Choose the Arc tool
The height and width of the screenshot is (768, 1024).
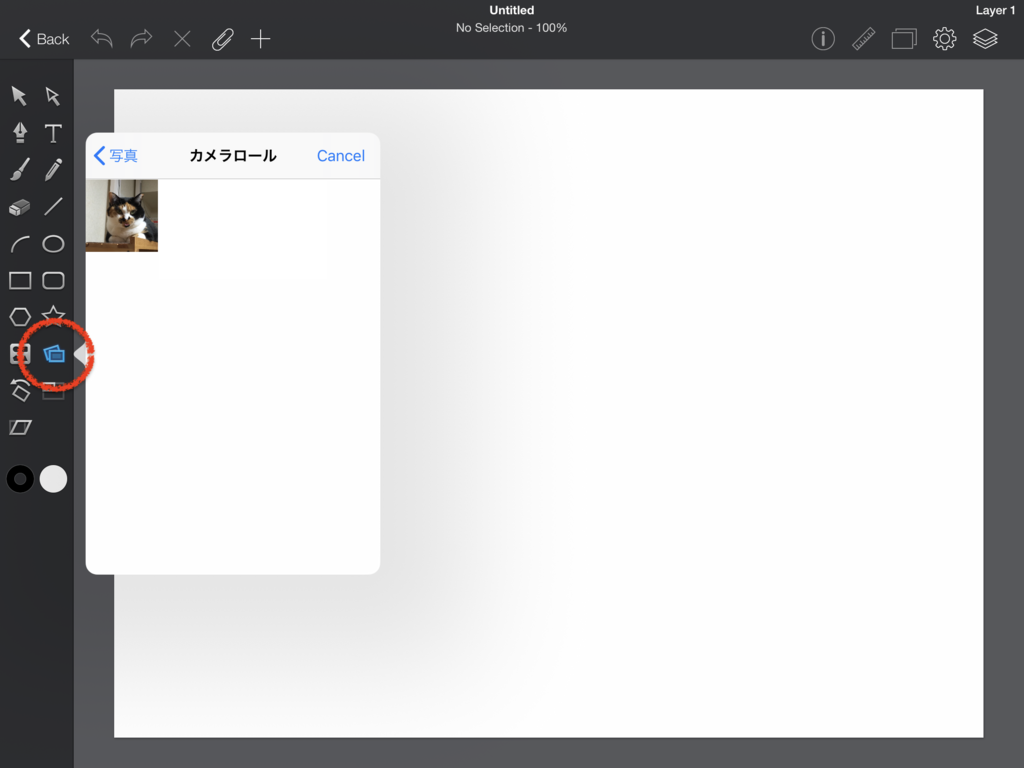pyautogui.click(x=20, y=244)
